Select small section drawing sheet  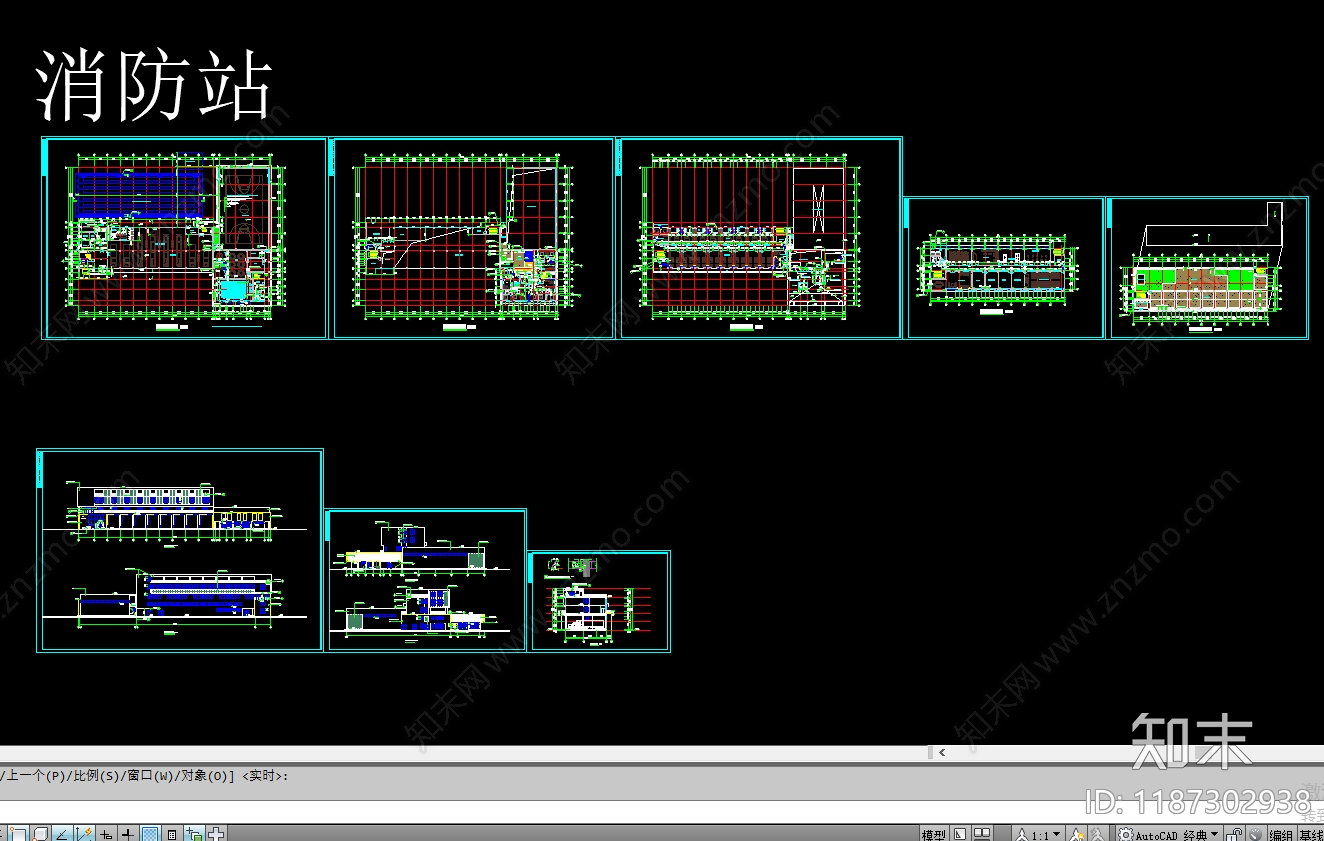599,601
